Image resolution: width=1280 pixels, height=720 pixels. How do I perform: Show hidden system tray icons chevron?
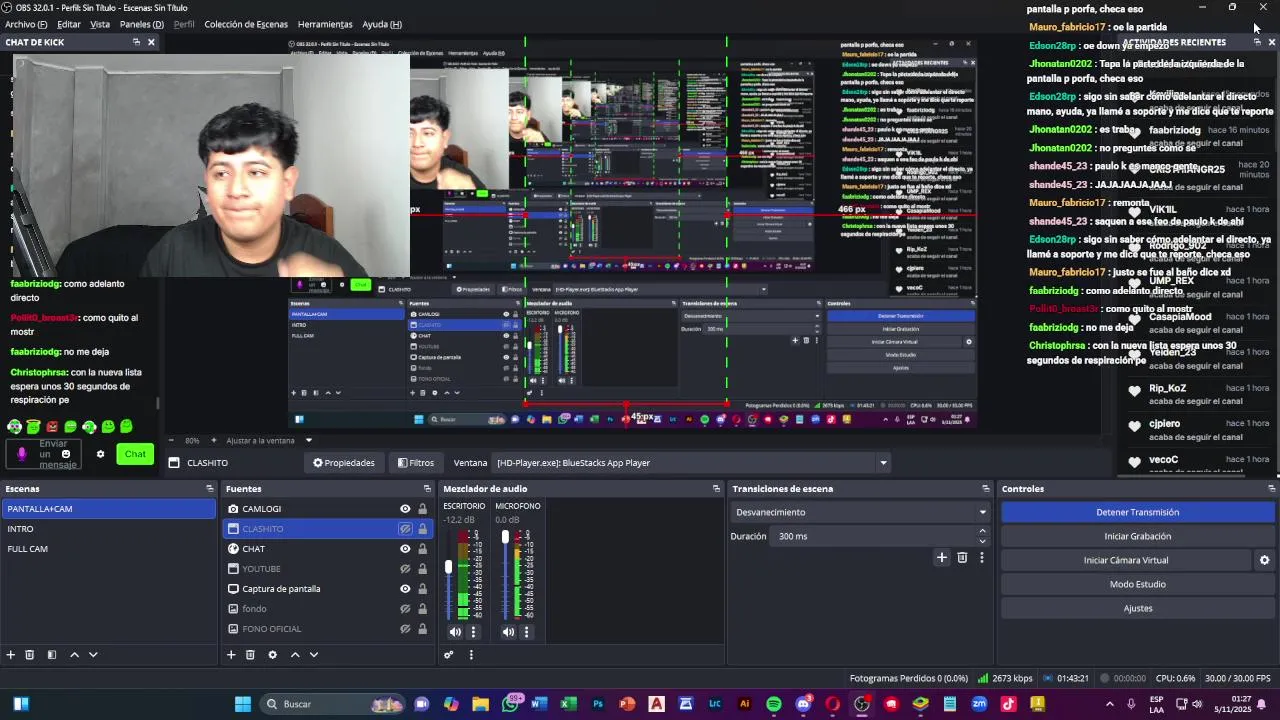(1109, 704)
